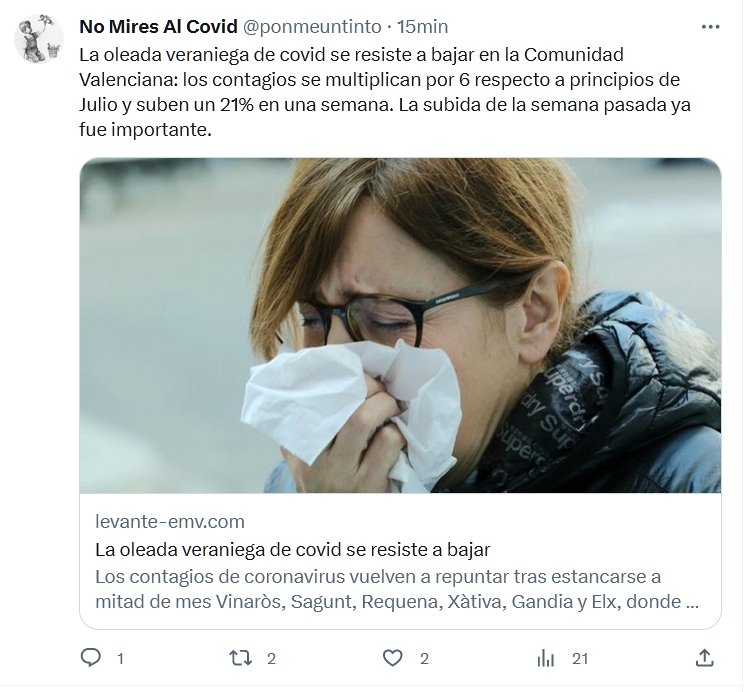This screenshot has height=692, width=750.
Task: Open the tweet via the 15min timestamp
Action: point(423,26)
